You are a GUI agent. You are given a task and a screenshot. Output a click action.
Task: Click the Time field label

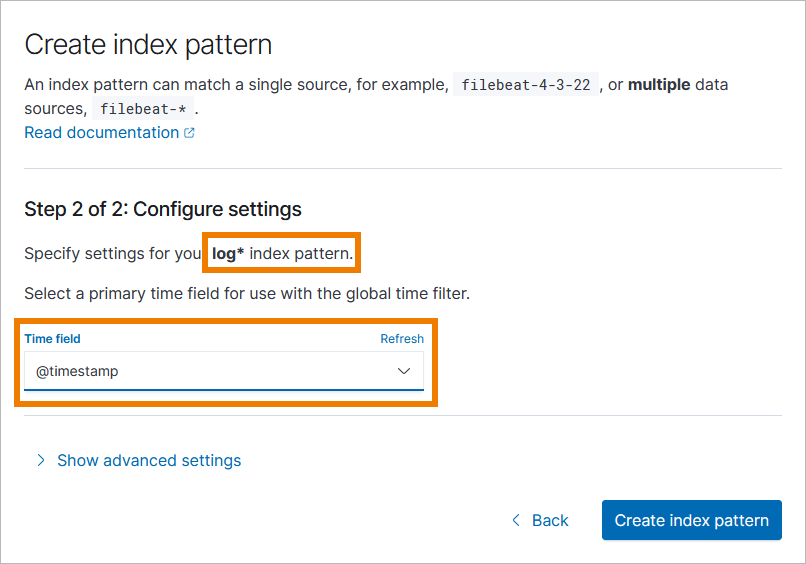(52, 339)
